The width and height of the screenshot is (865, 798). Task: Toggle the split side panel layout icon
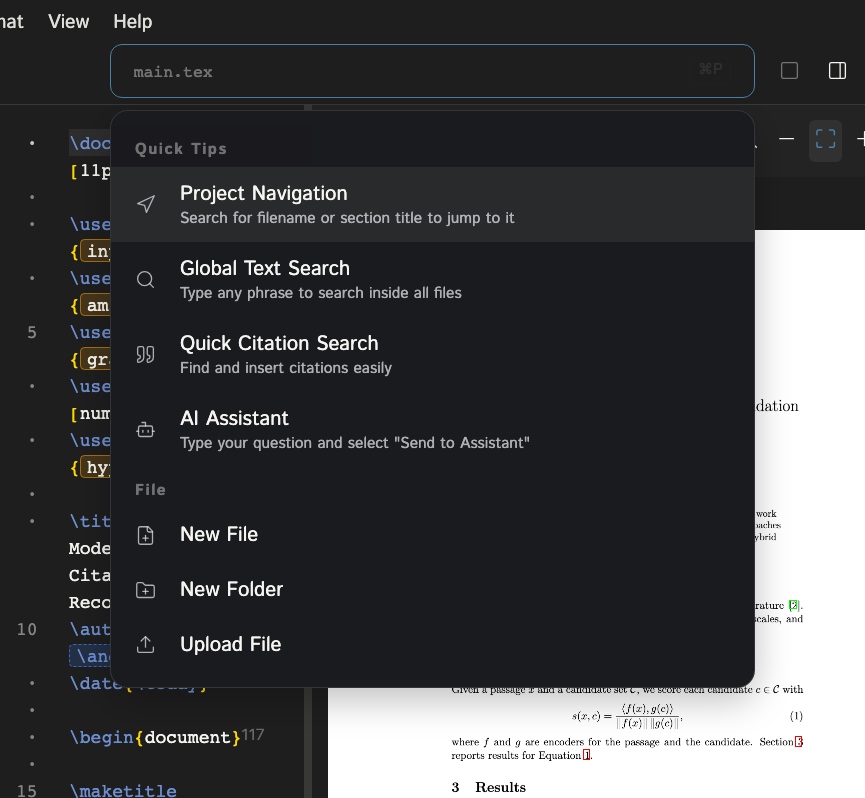837,71
